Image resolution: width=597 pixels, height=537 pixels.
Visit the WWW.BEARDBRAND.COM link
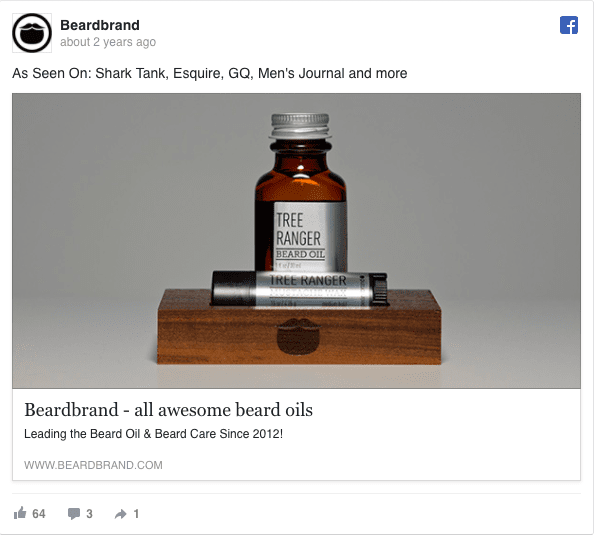coord(93,465)
